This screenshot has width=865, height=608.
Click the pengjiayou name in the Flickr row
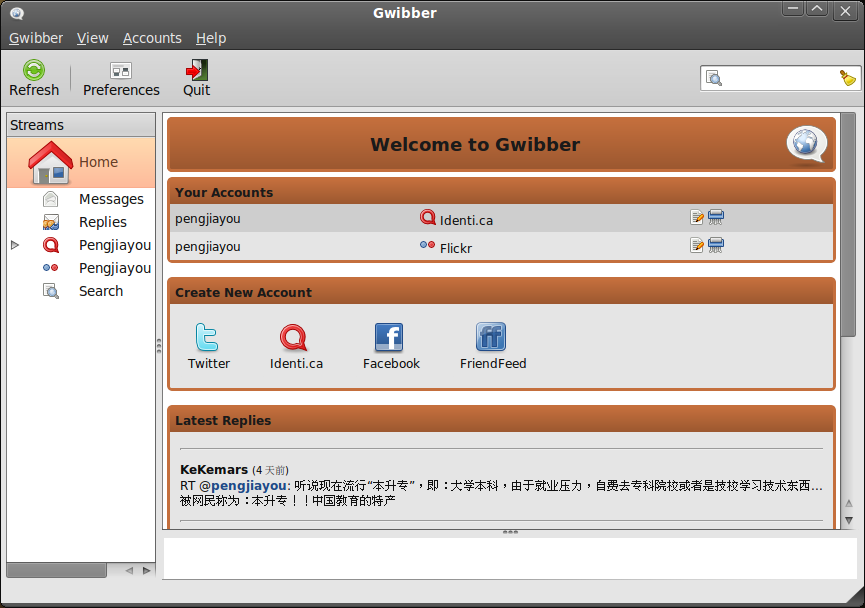(207, 247)
